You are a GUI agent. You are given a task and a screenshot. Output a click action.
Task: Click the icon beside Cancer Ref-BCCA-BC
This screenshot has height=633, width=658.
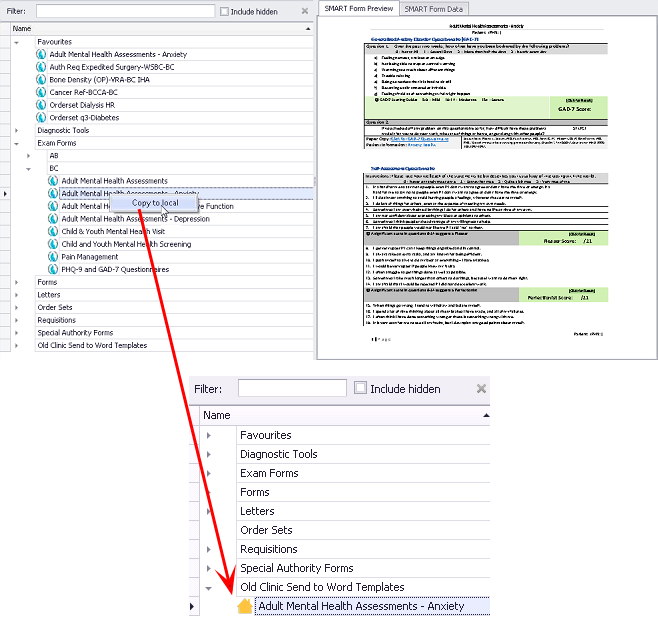coord(41,92)
